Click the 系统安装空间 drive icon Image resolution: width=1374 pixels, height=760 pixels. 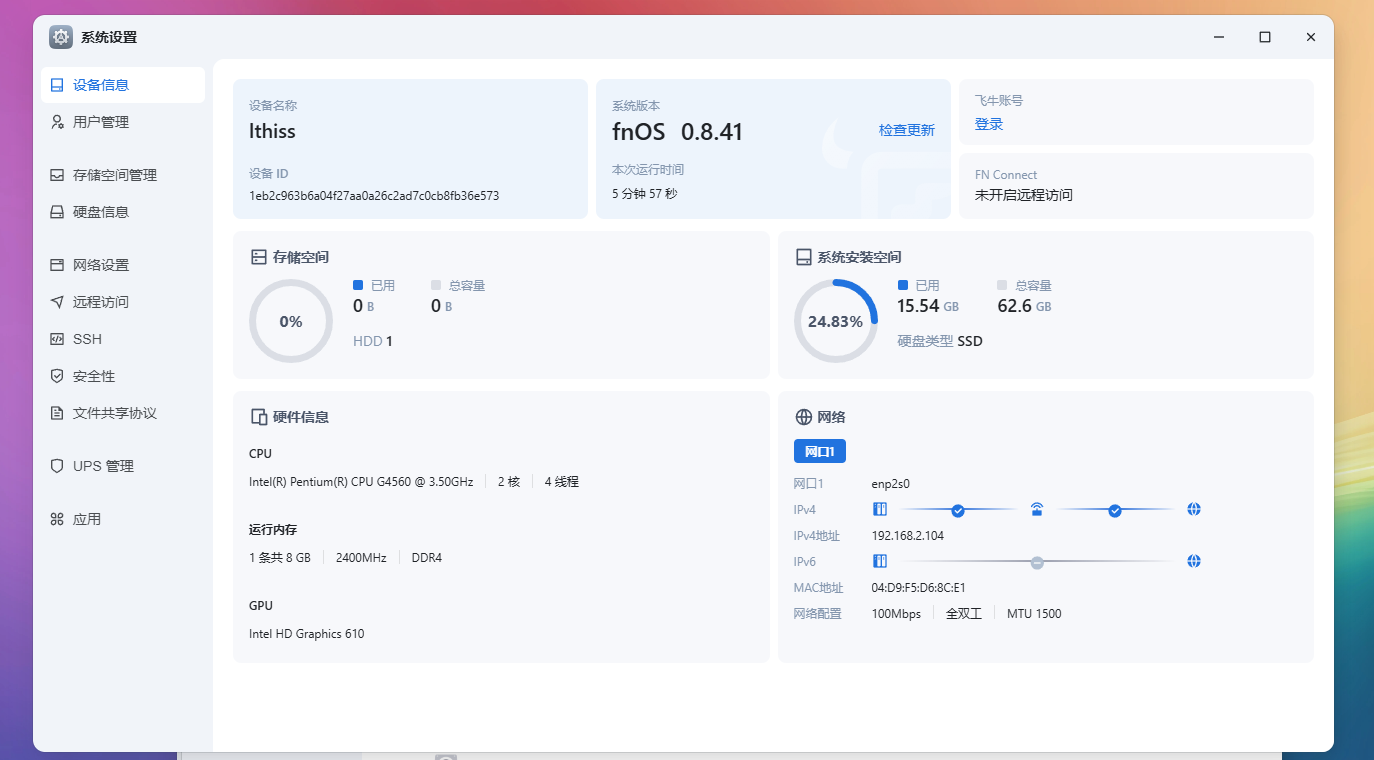(x=804, y=257)
